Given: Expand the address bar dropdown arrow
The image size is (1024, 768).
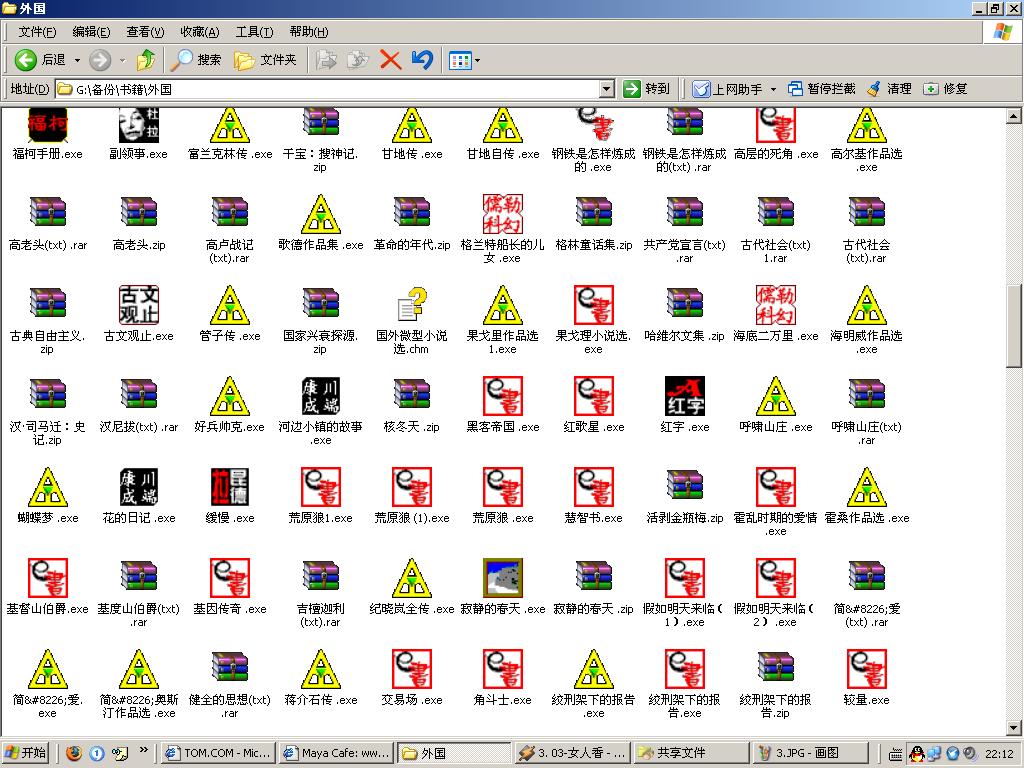Looking at the screenshot, I should [606, 89].
